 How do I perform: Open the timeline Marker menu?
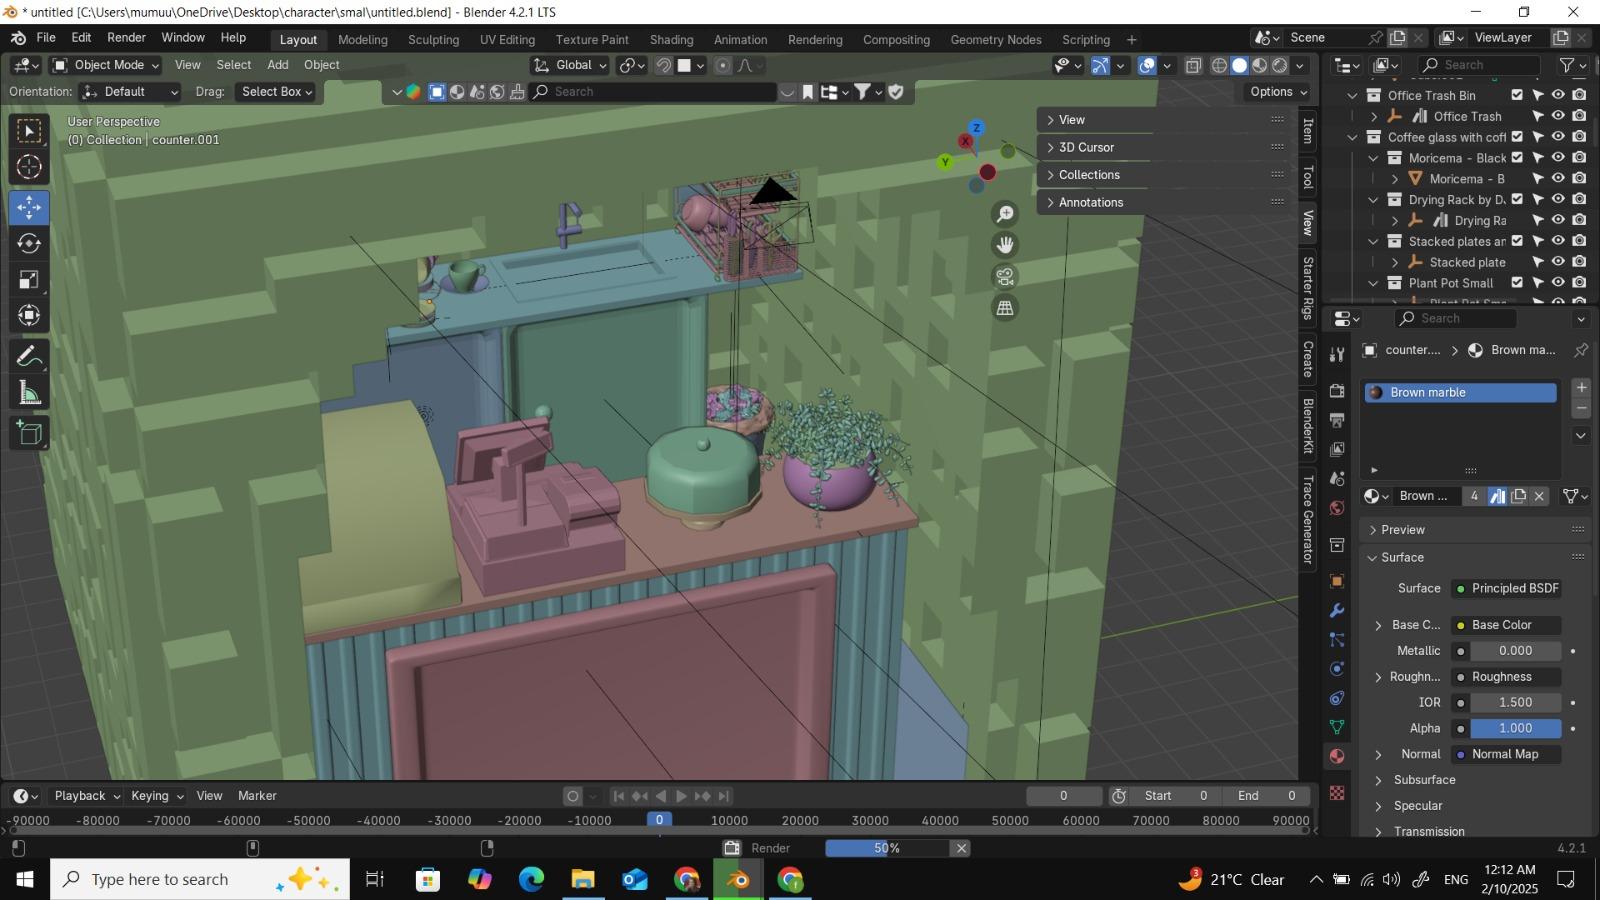point(257,797)
